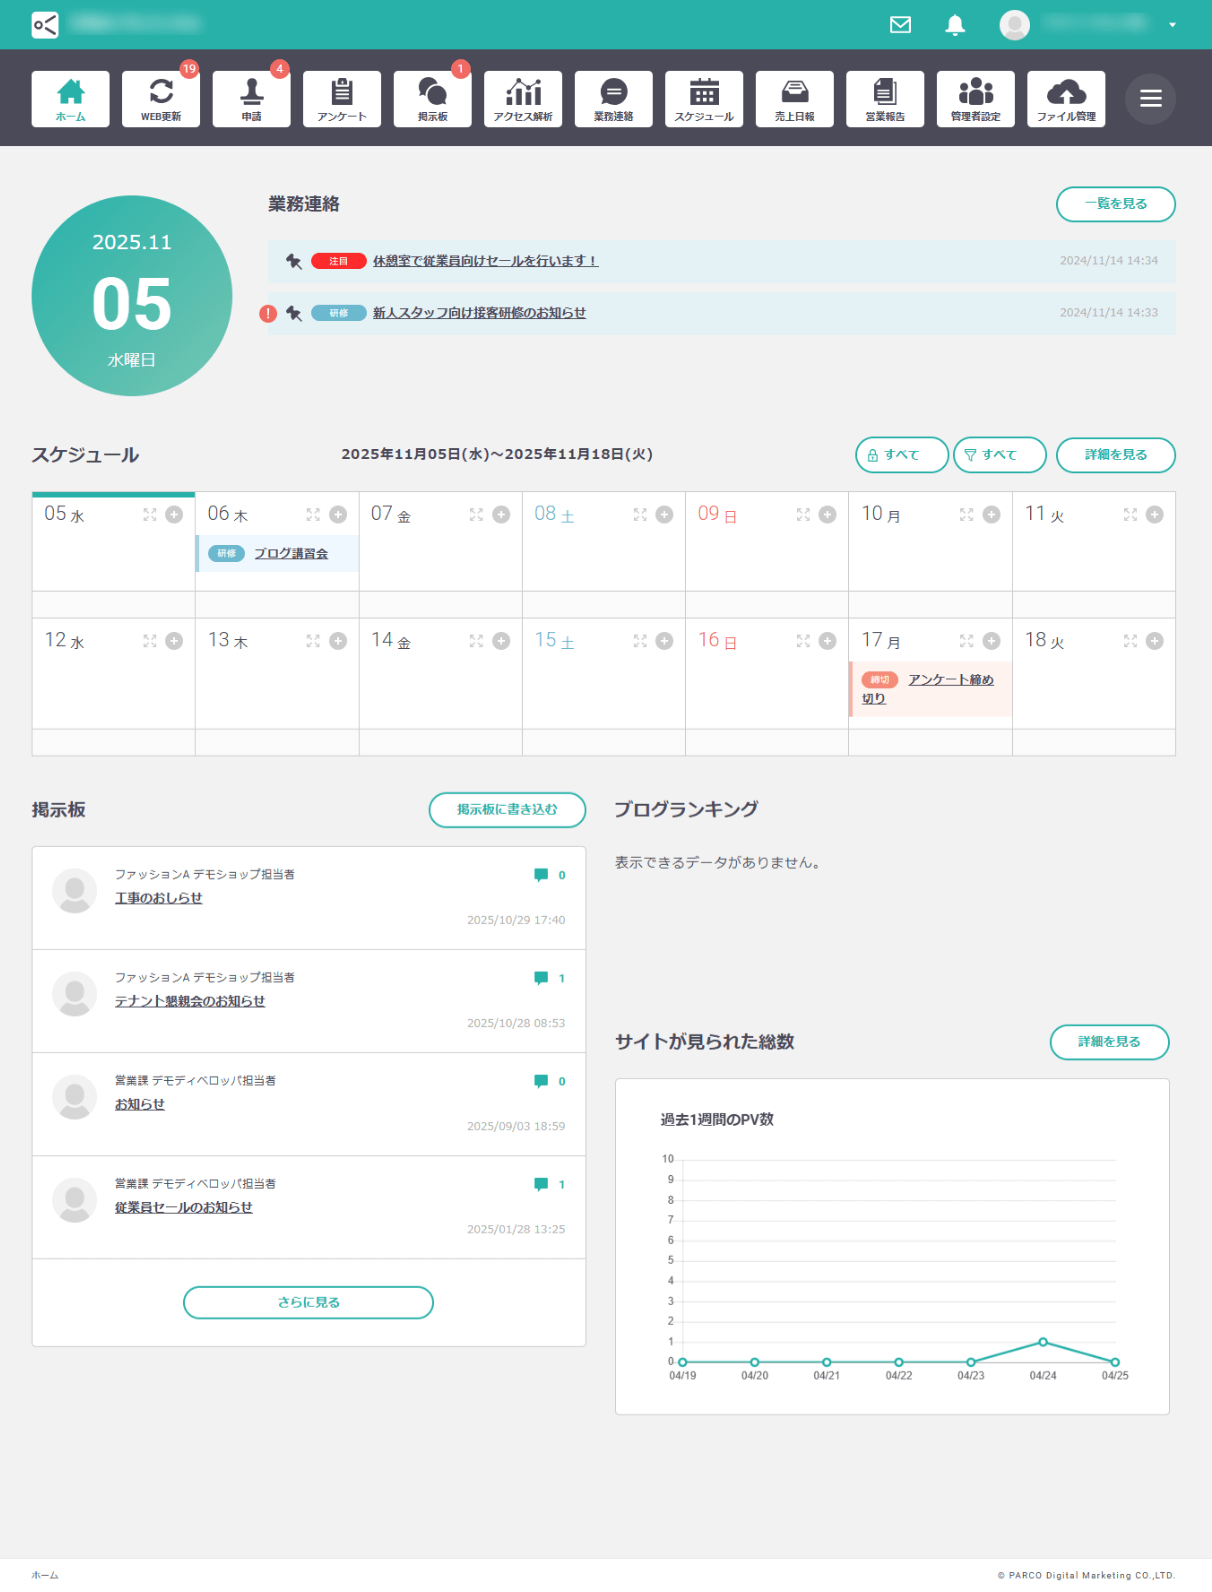The image size is (1212, 1592).
Task: Open the schedule lock すべて filter
Action: [x=901, y=455]
